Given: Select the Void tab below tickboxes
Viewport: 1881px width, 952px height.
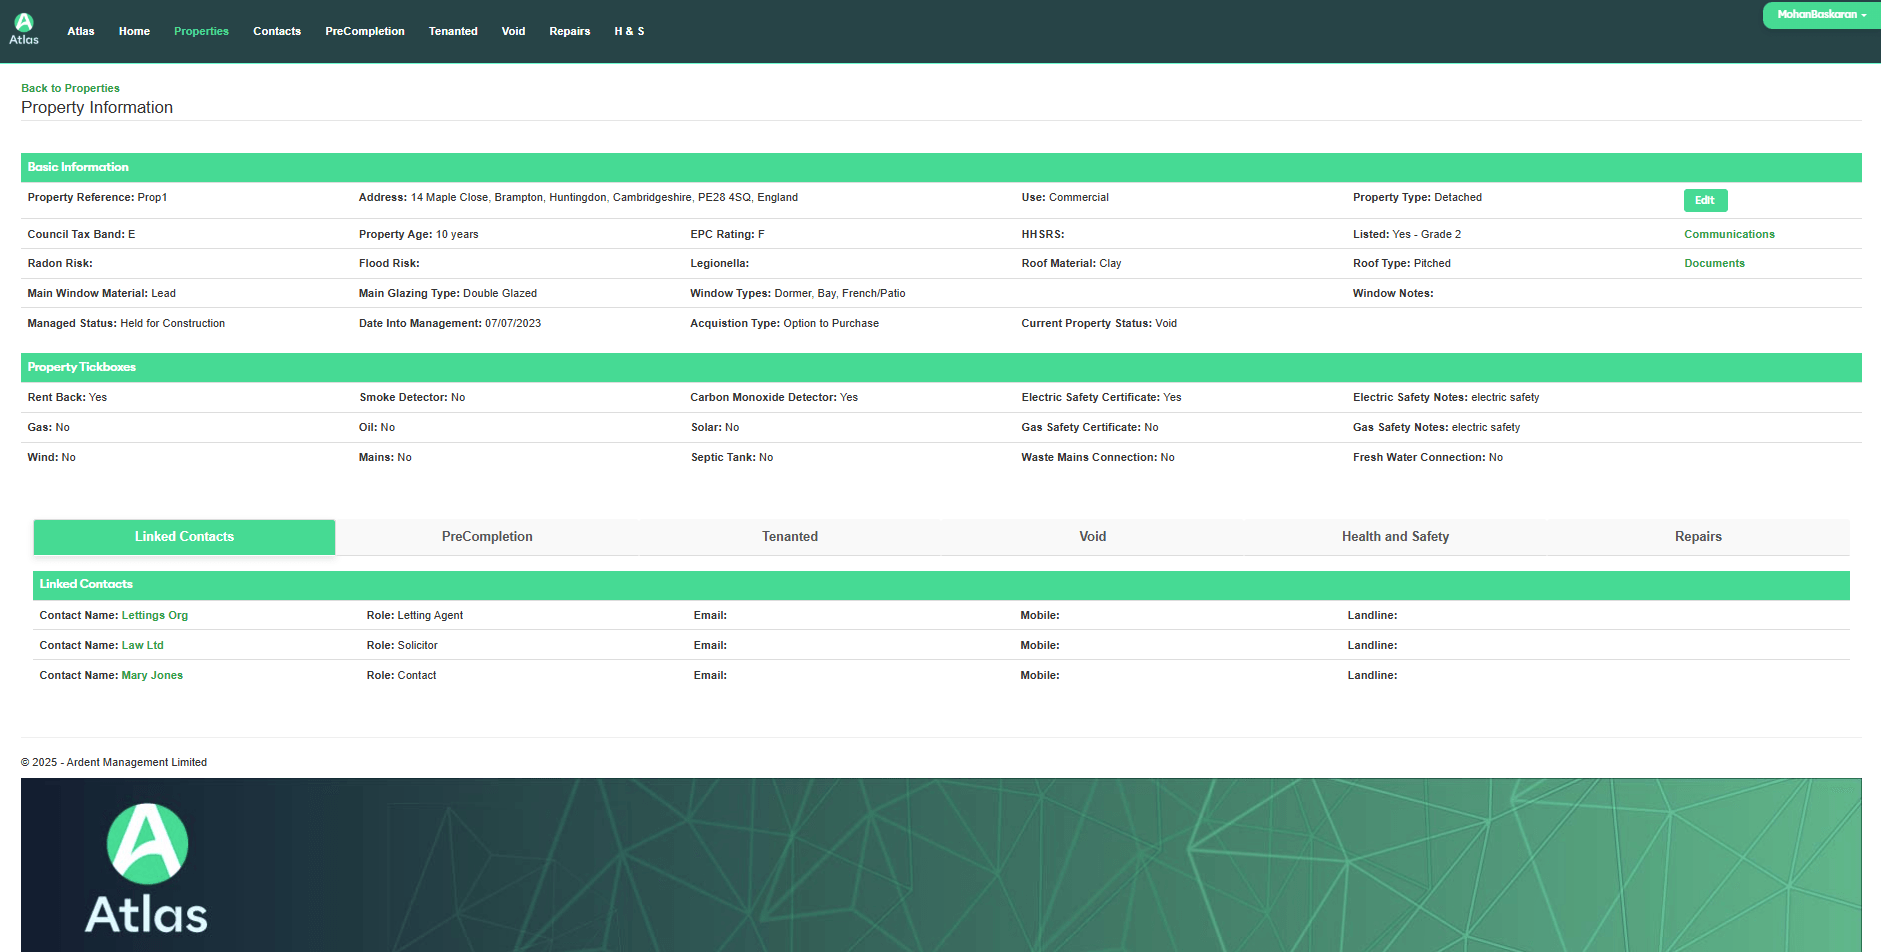Looking at the screenshot, I should pos(1092,537).
